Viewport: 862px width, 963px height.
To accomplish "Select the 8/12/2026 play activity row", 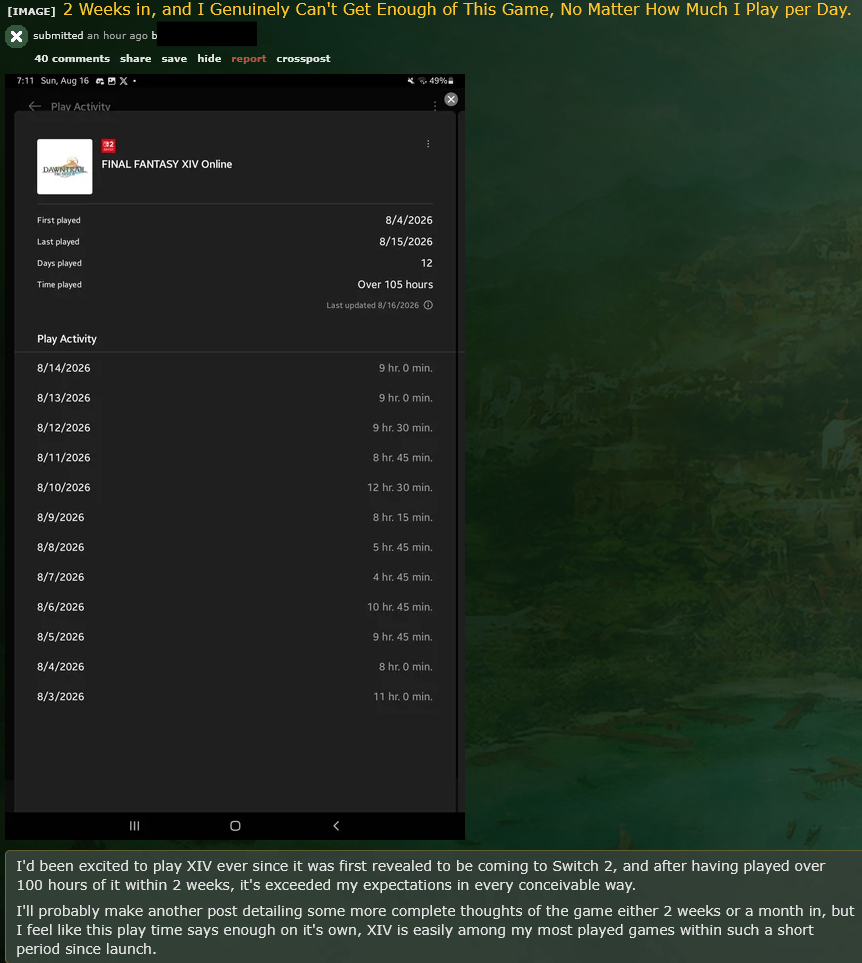I will [x=235, y=427].
